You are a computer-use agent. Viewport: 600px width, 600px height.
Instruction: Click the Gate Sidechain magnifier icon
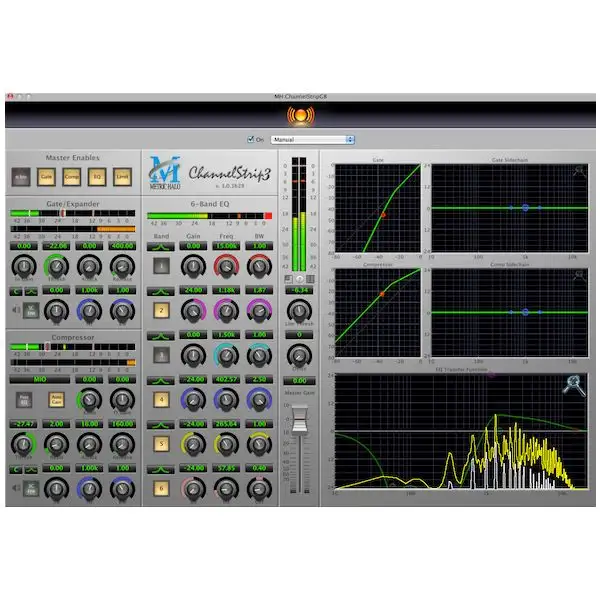579,171
